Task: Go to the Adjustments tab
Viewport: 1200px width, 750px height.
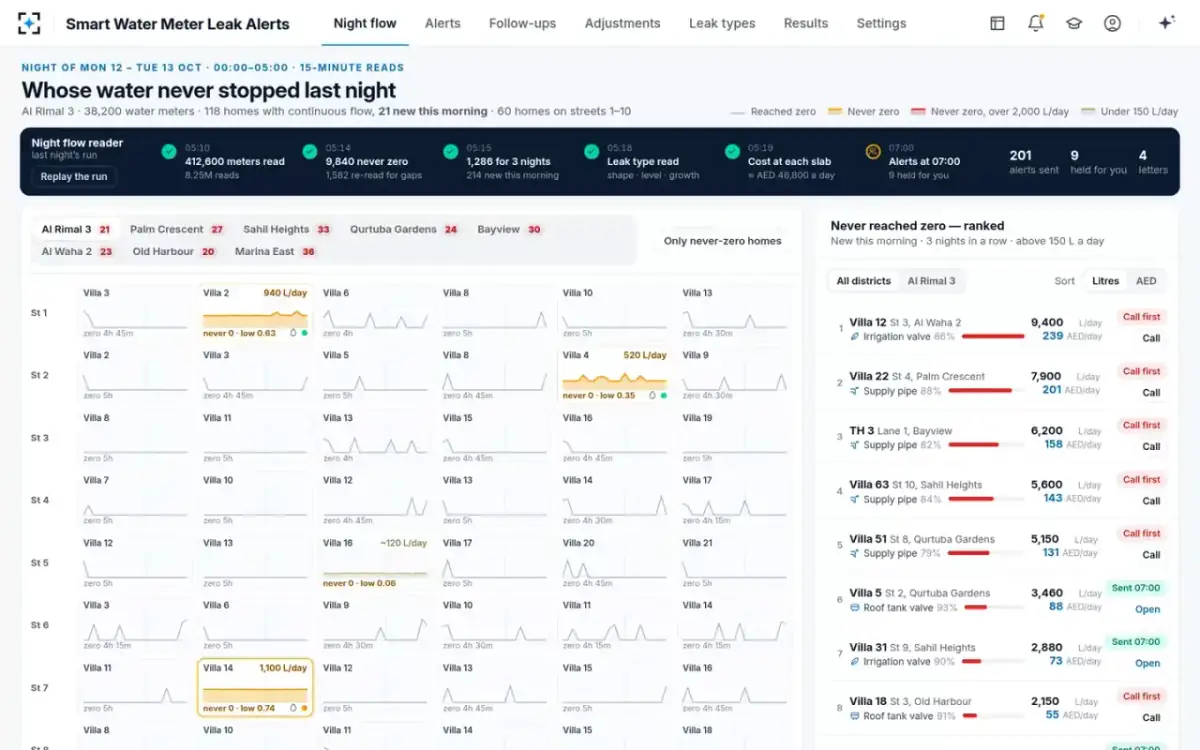Action: tap(622, 23)
